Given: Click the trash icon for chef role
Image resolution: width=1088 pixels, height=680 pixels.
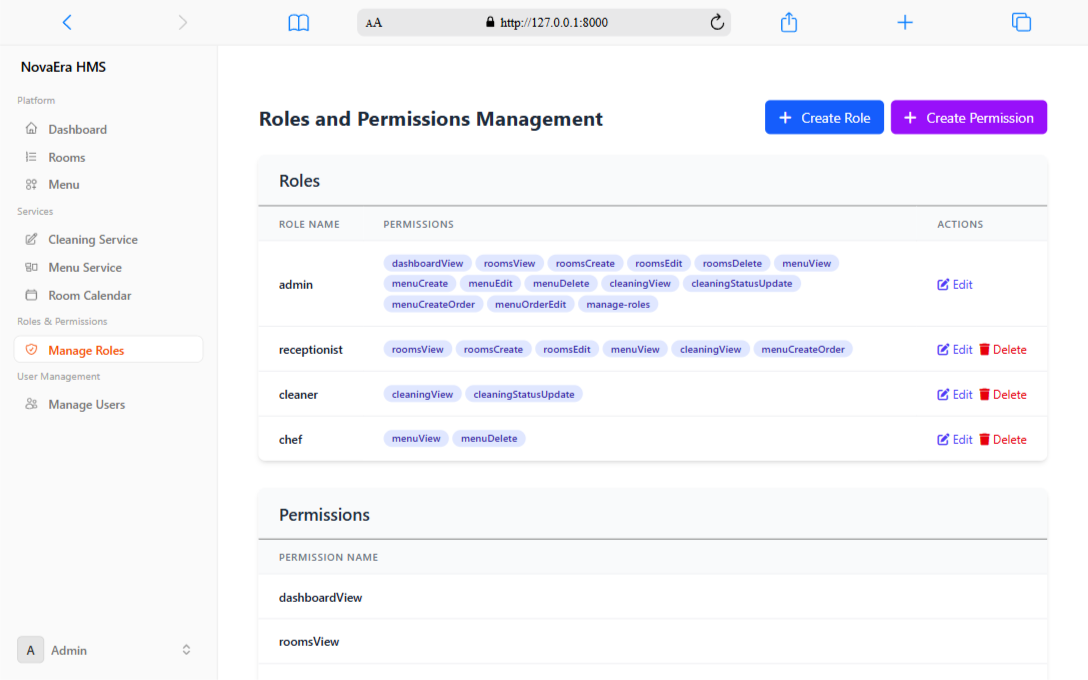Looking at the screenshot, I should [985, 439].
